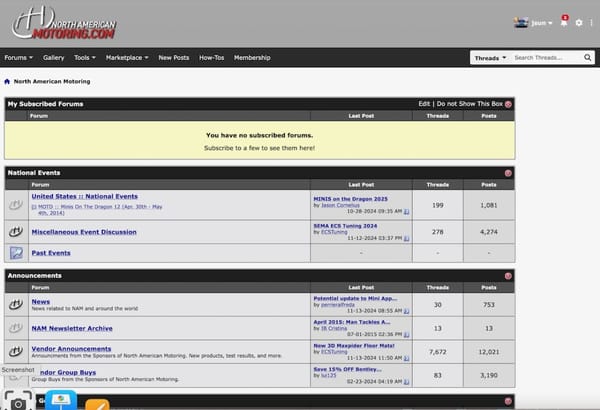Expand the Tools dropdown menu
Screen dimensions: 600x410
point(85,58)
